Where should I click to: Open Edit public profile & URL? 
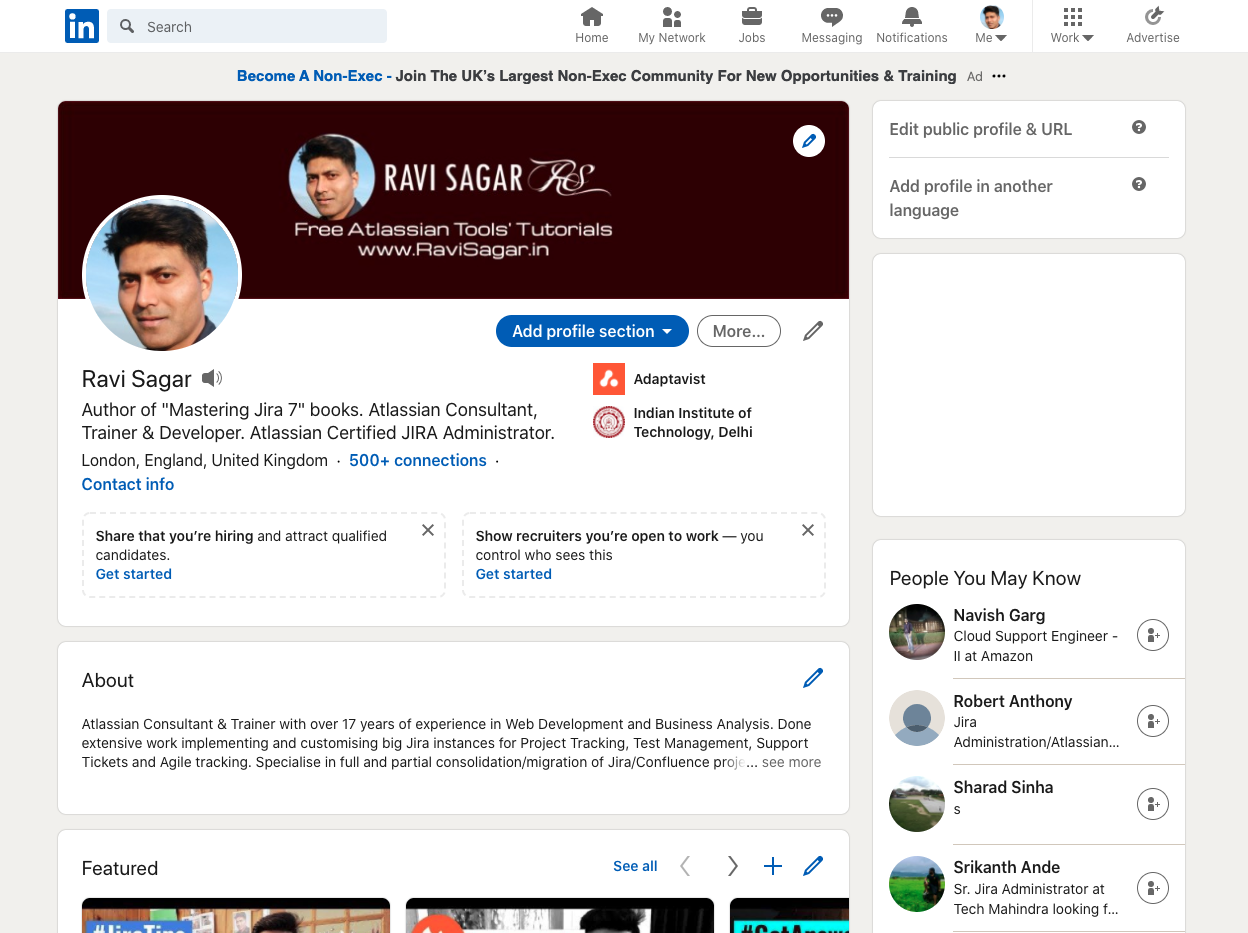click(x=981, y=129)
